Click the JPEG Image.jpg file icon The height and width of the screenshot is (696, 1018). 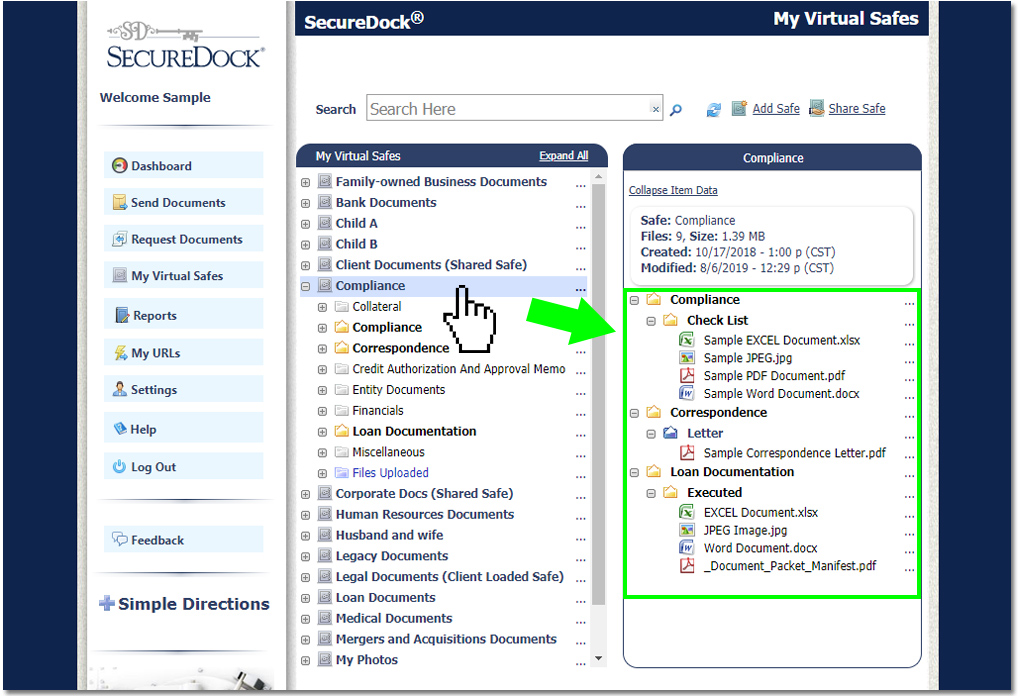tap(687, 530)
